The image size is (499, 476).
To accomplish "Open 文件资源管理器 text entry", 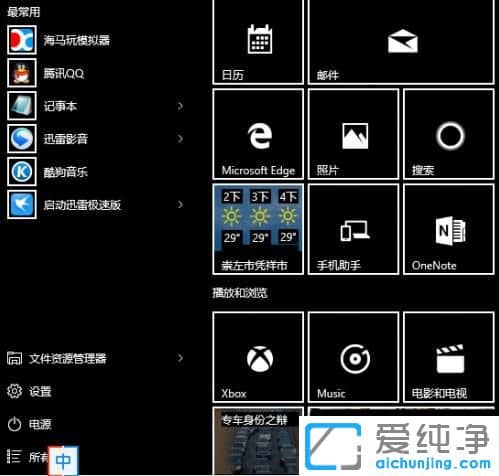I will tap(68, 359).
